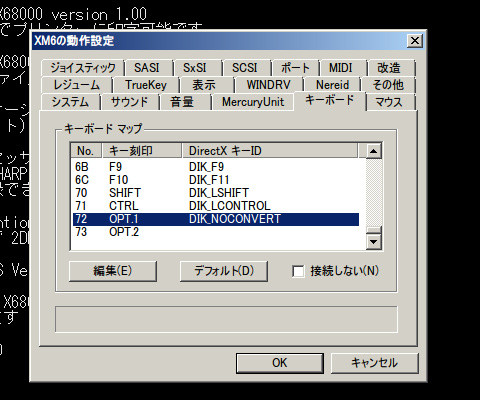
Task: Click the keyboard map scroll-up arrow
Action: click(x=373, y=151)
